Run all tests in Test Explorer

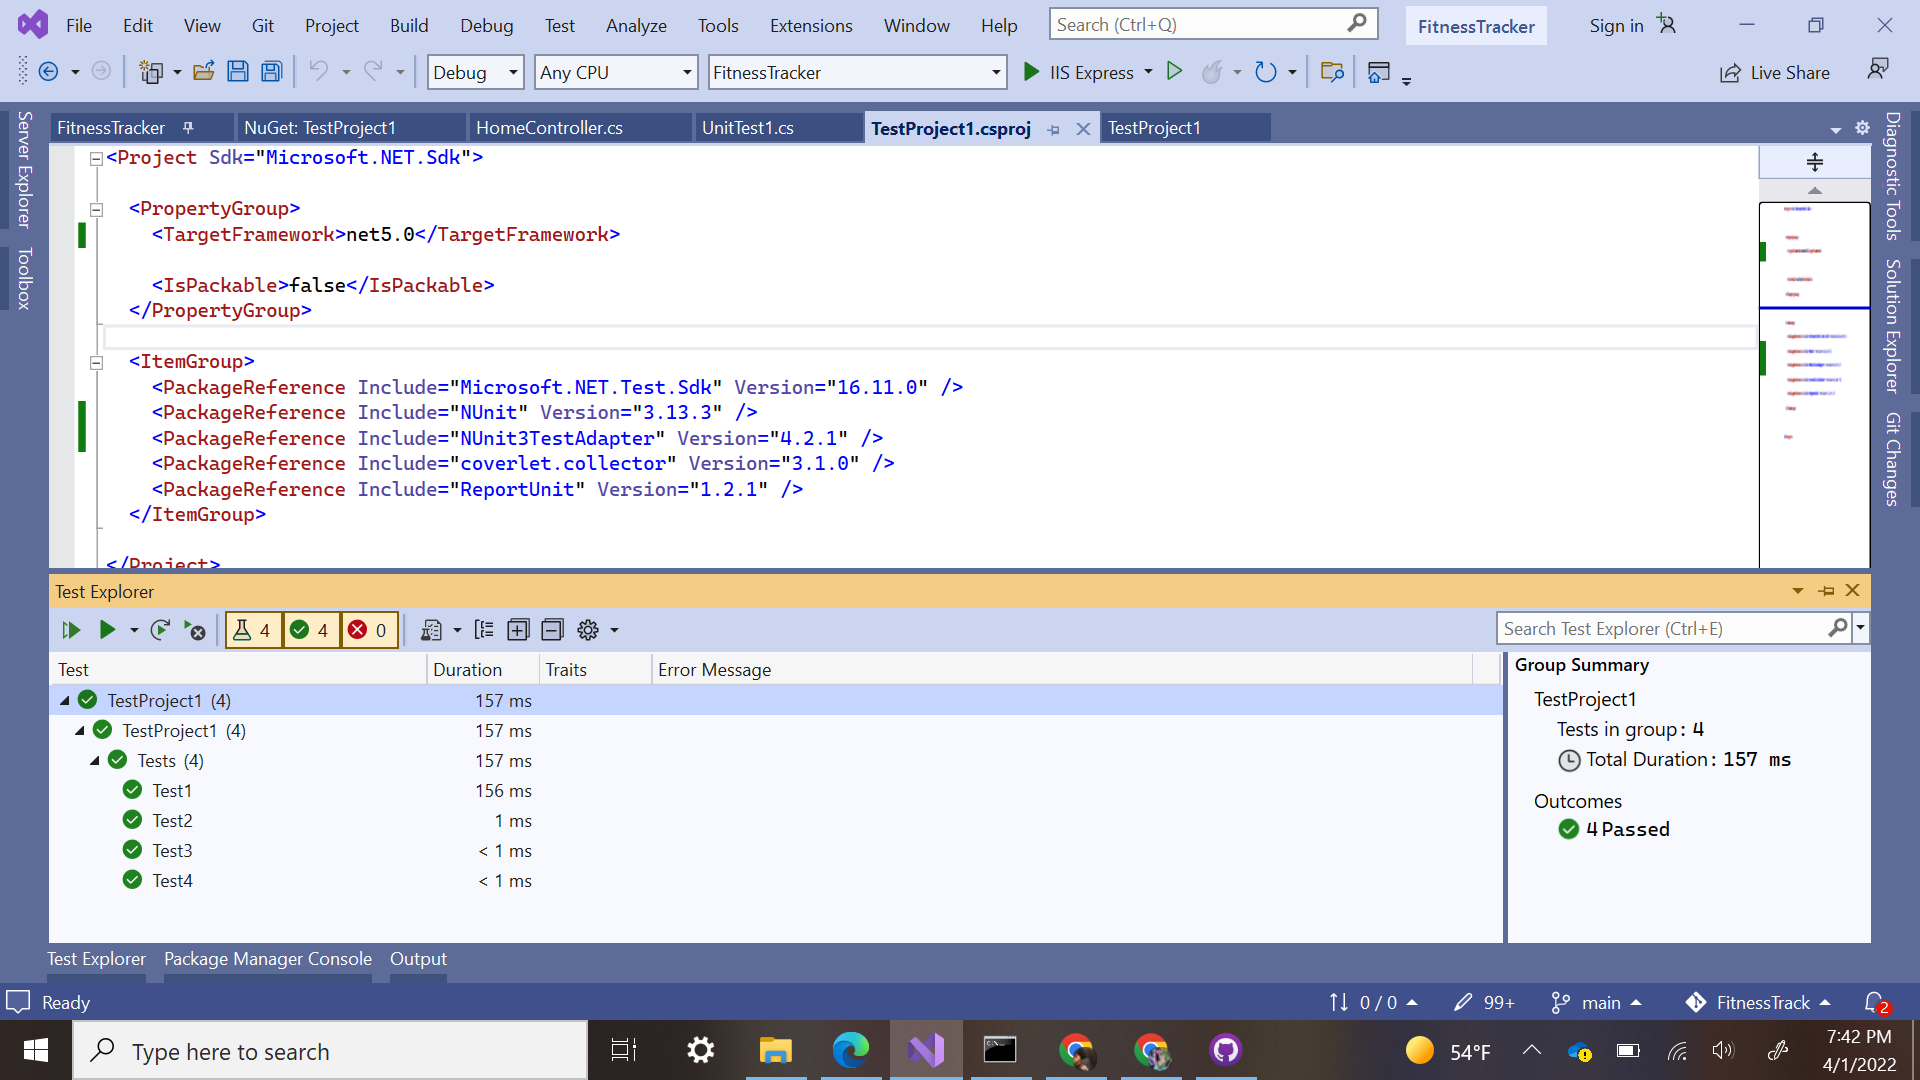[x=71, y=630]
